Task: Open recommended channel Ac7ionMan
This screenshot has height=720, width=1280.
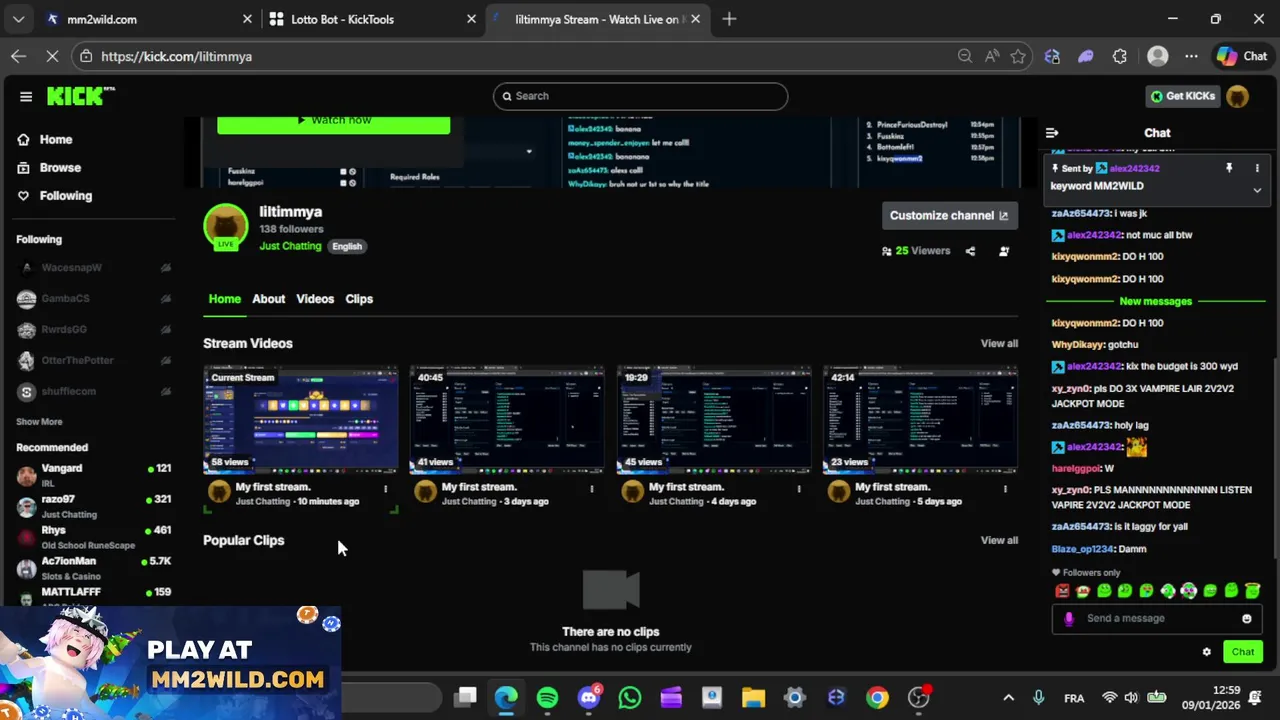Action: pos(94,568)
